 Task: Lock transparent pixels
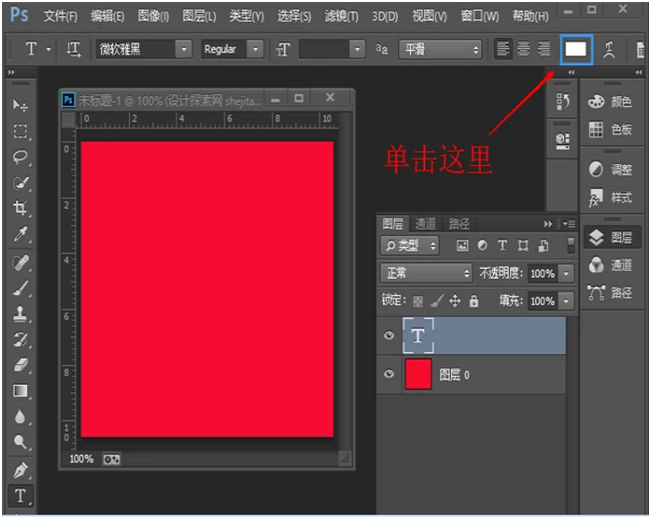coord(418,301)
